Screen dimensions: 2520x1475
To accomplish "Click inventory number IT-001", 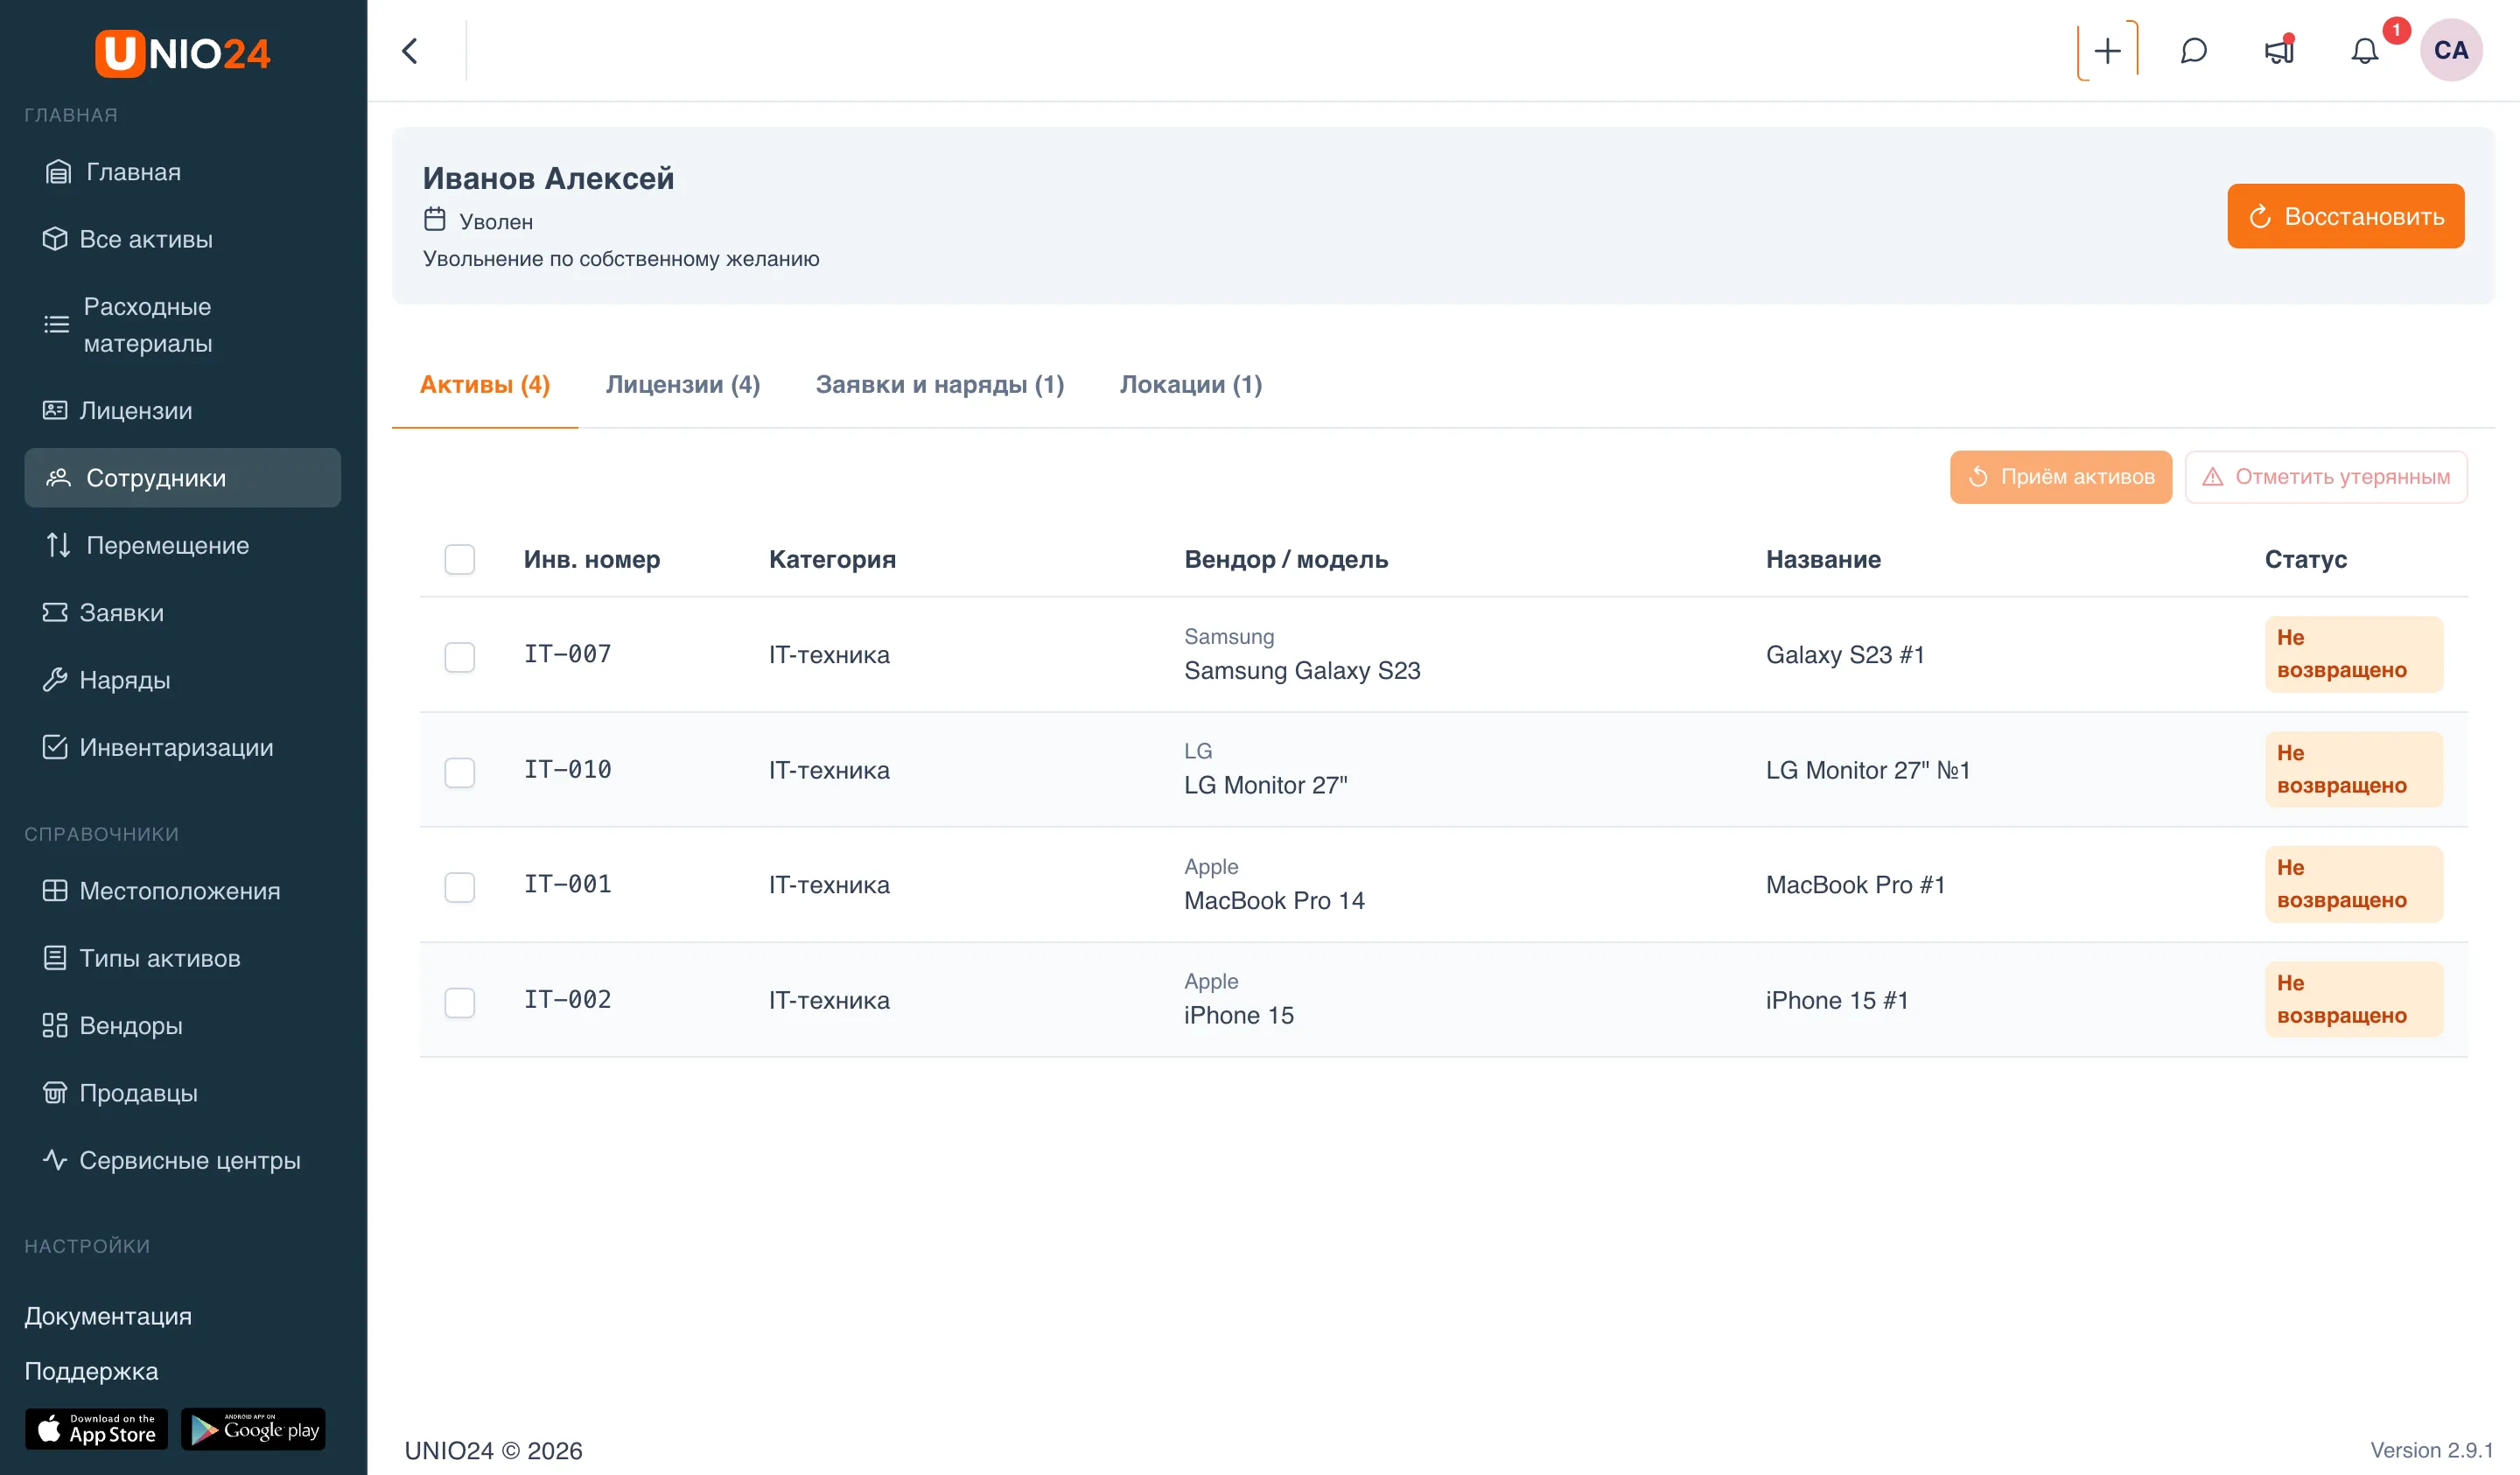I will tap(568, 884).
